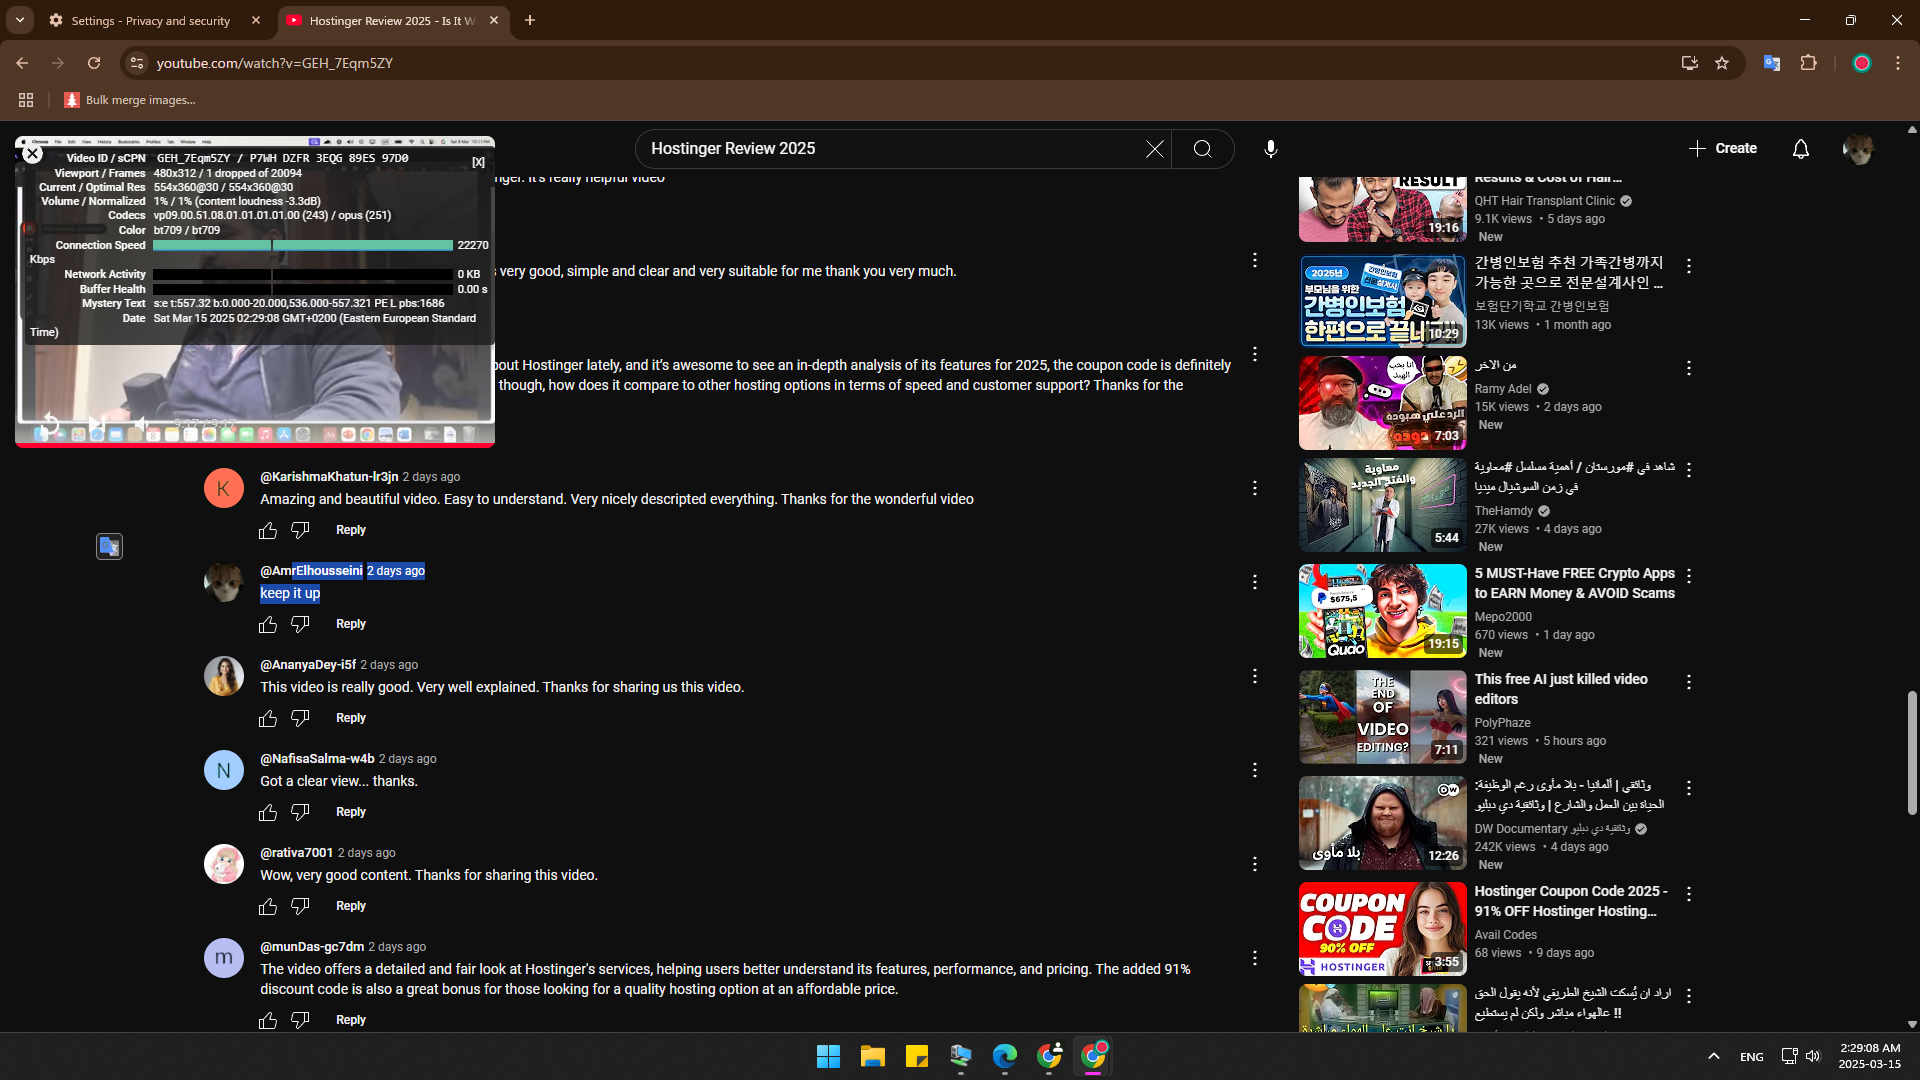Open options menu for AnanyaDey comment
Image resolution: width=1920 pixels, height=1080 pixels.
click(1254, 676)
